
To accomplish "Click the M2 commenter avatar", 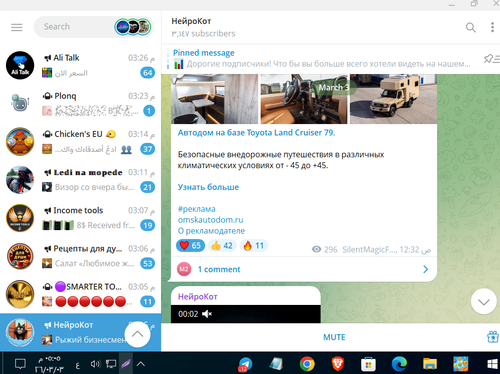I will tap(184, 269).
